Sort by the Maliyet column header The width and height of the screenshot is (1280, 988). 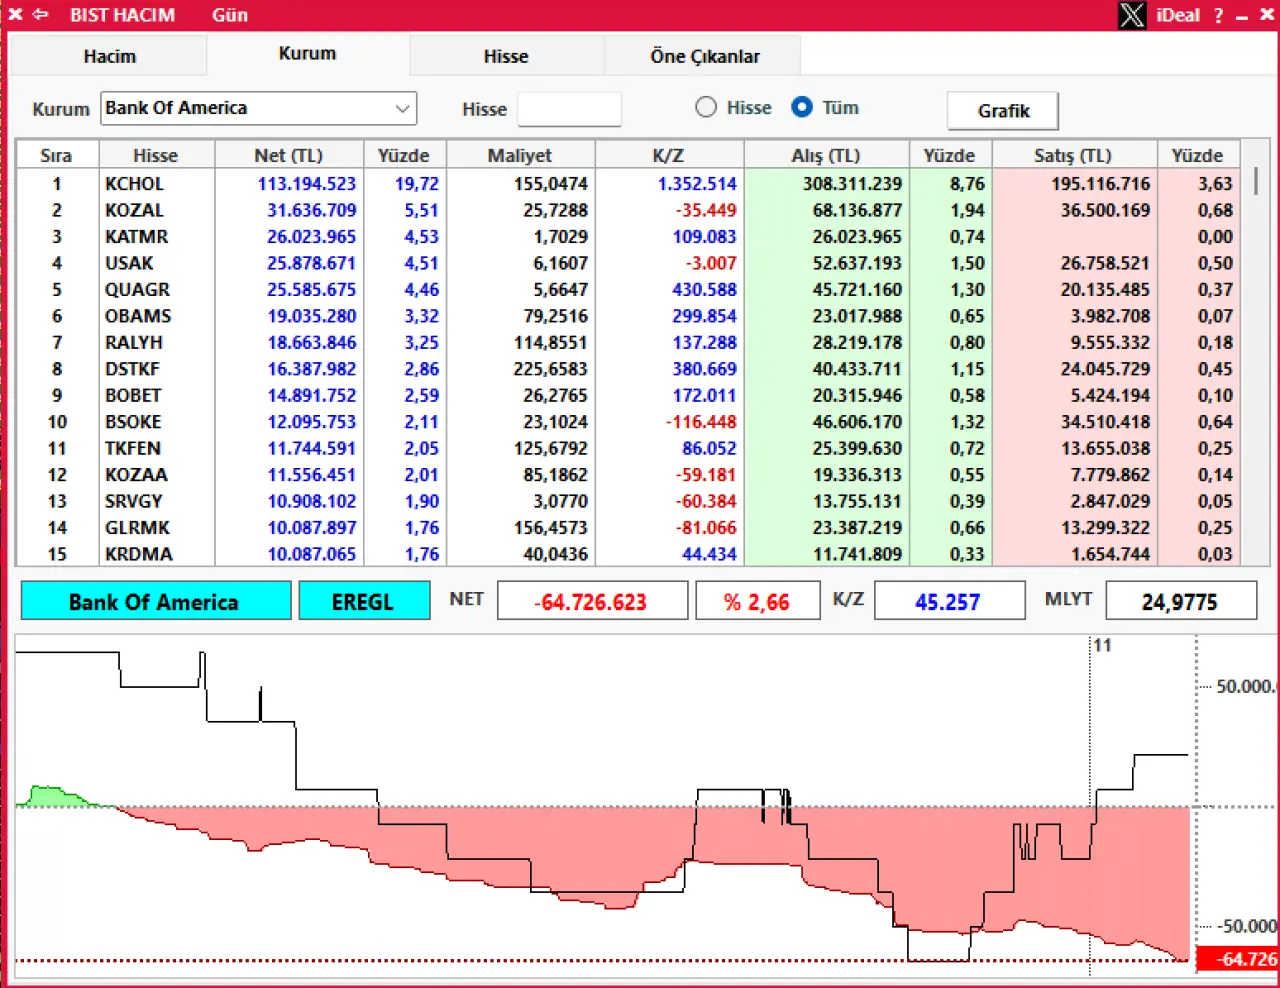[x=520, y=155]
